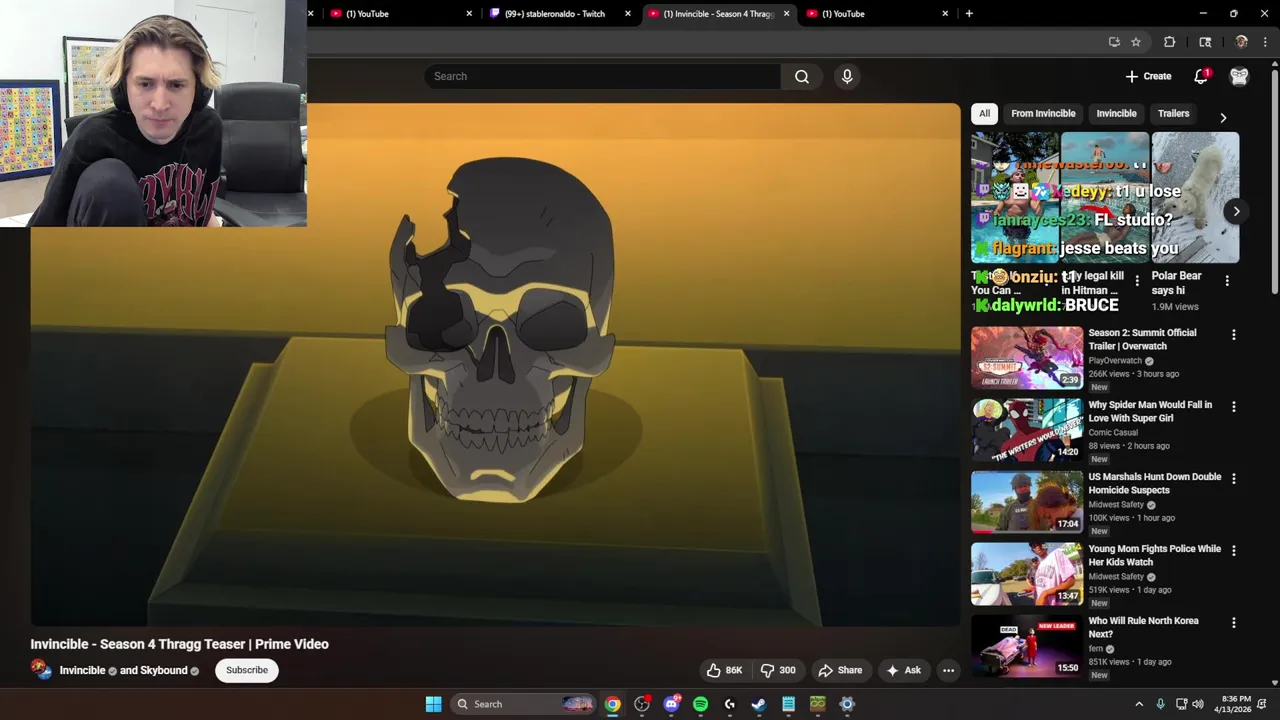The width and height of the screenshot is (1280, 720).
Task: Open the Logitech G Hub taskbar icon
Action: click(x=729, y=704)
